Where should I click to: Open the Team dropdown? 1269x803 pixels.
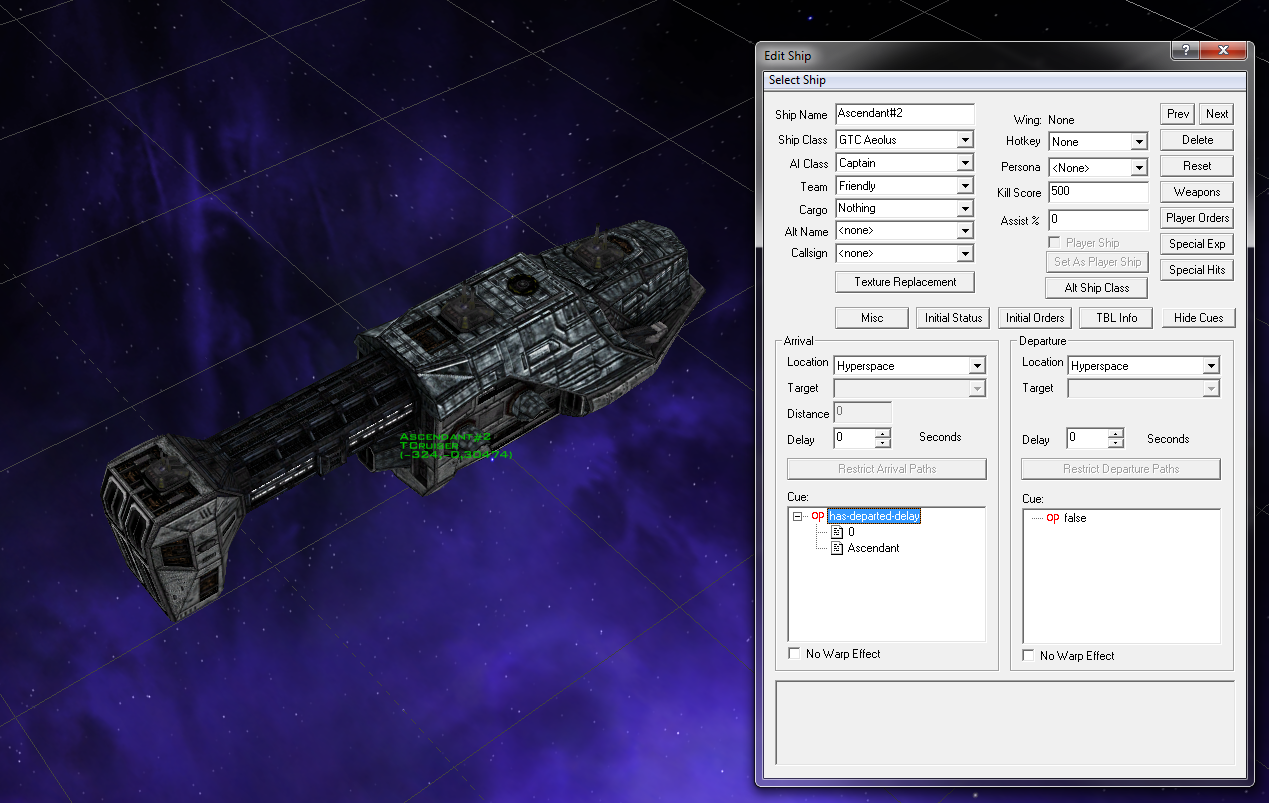964,186
